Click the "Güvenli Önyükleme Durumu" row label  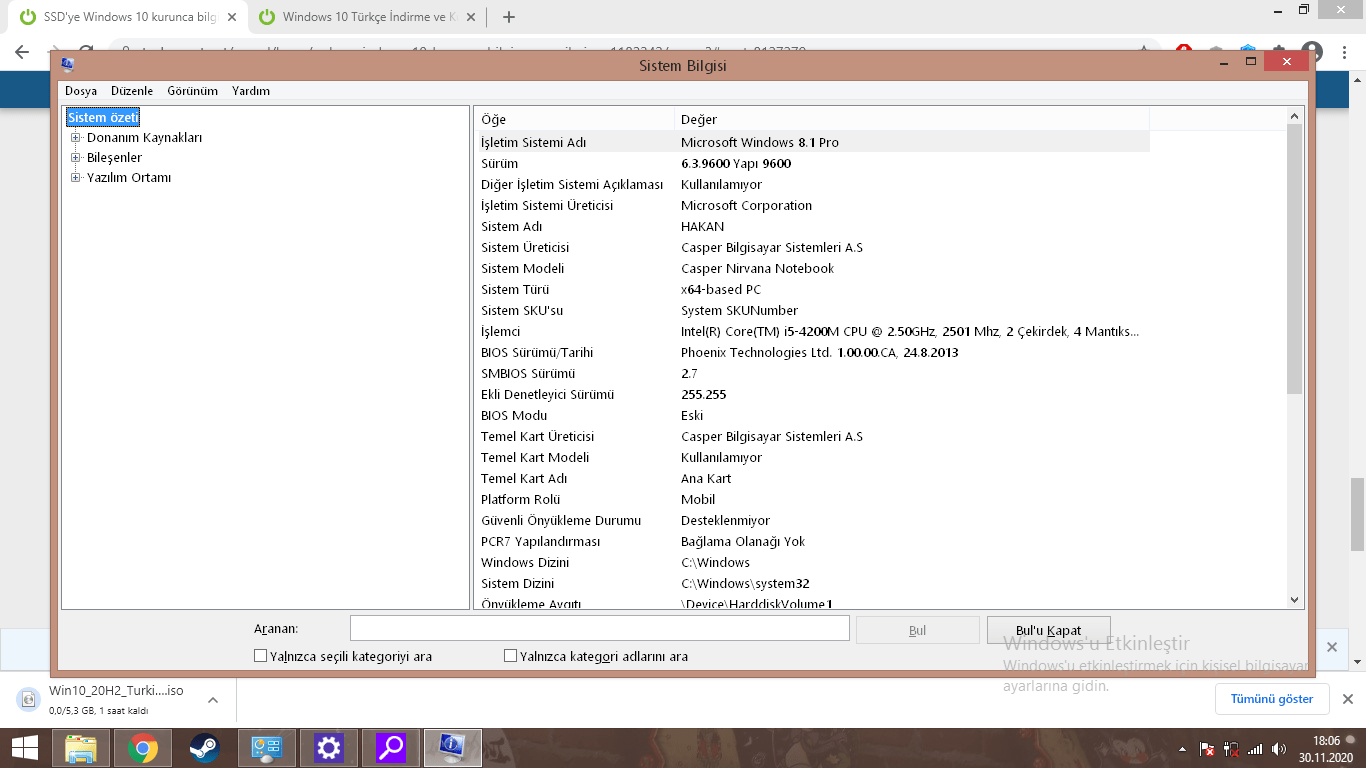tap(561, 520)
